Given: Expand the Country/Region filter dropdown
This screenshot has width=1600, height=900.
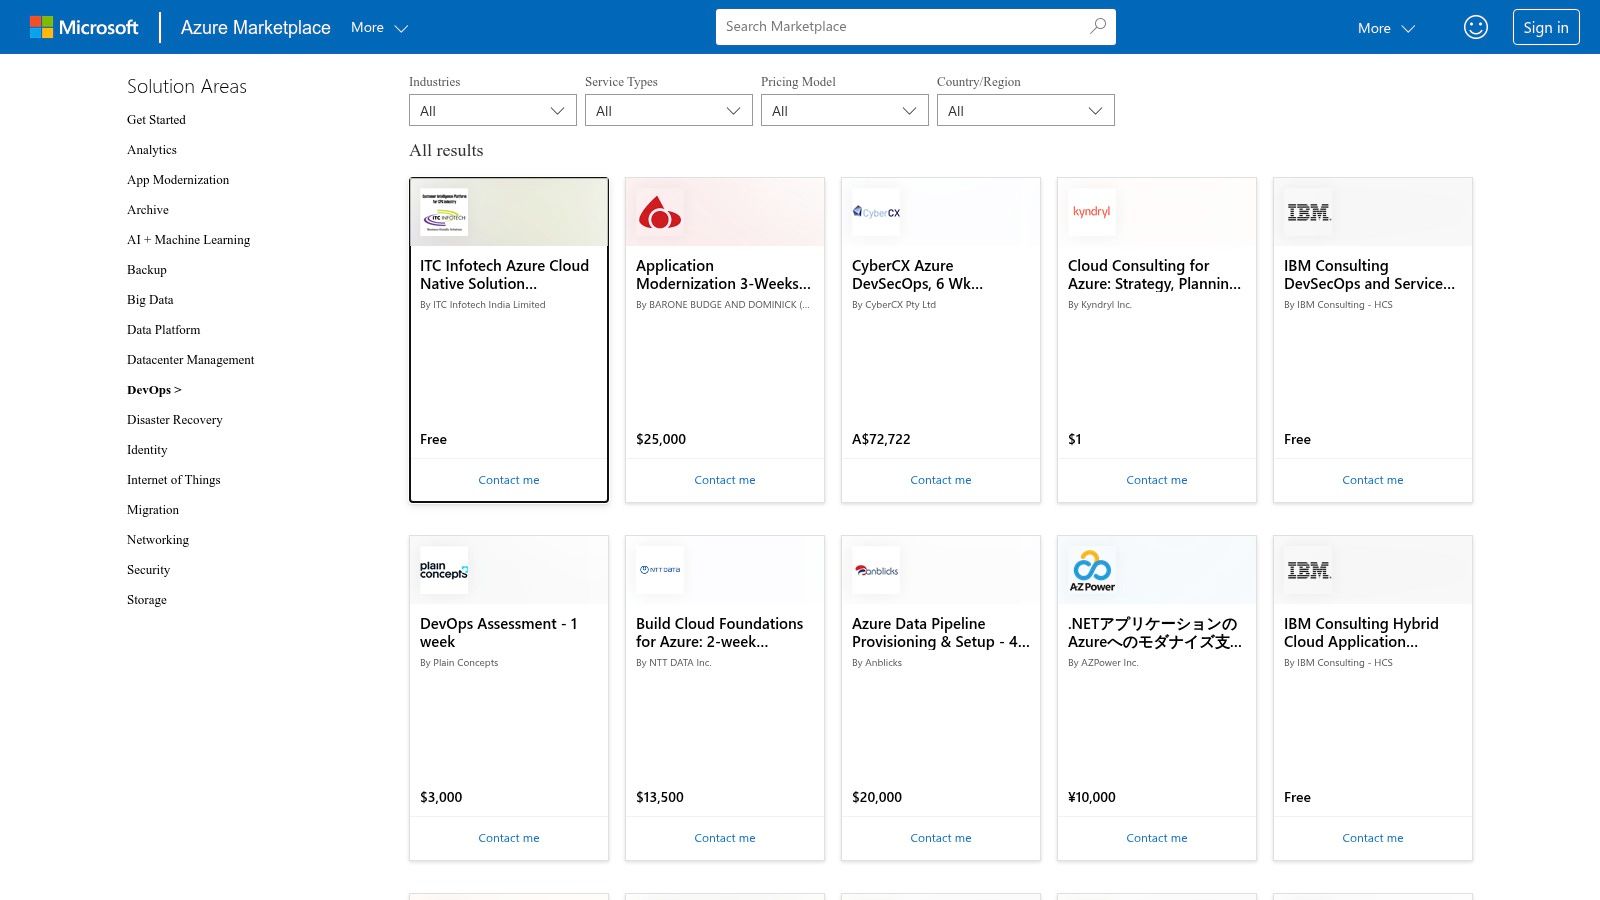Looking at the screenshot, I should coord(1025,110).
